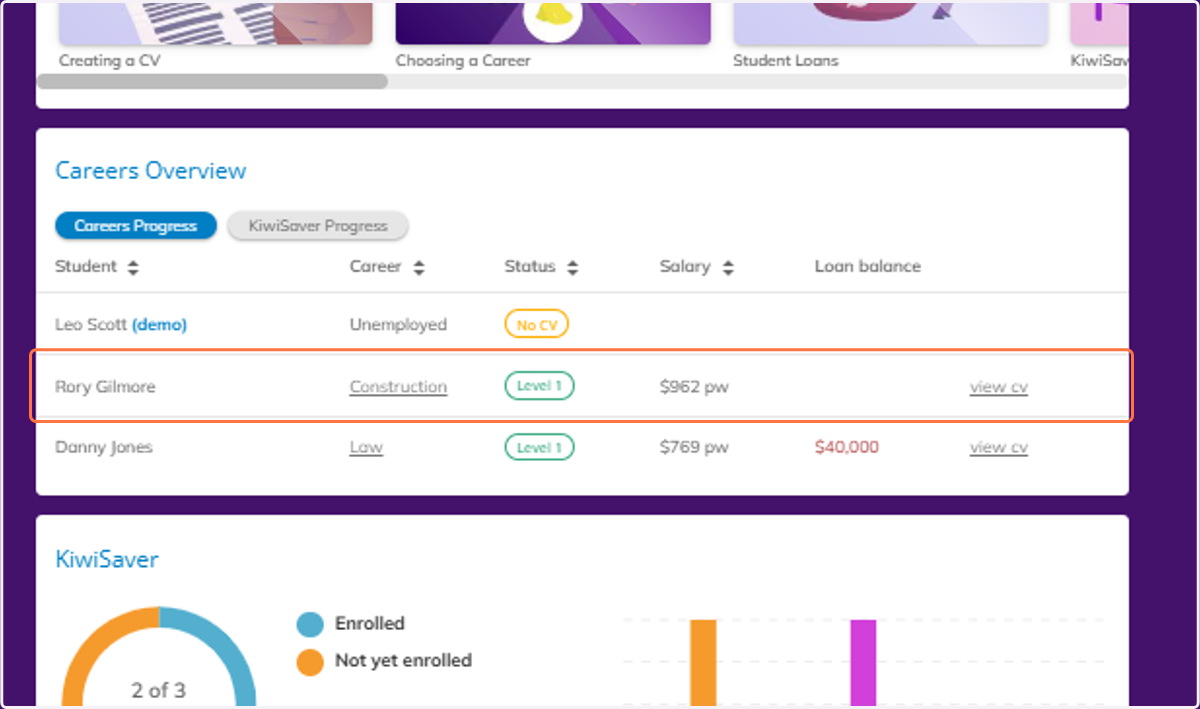Click the orange bar in KiwiSaver chart
Image resolution: width=1200 pixels, height=709 pixels.
[x=703, y=663]
